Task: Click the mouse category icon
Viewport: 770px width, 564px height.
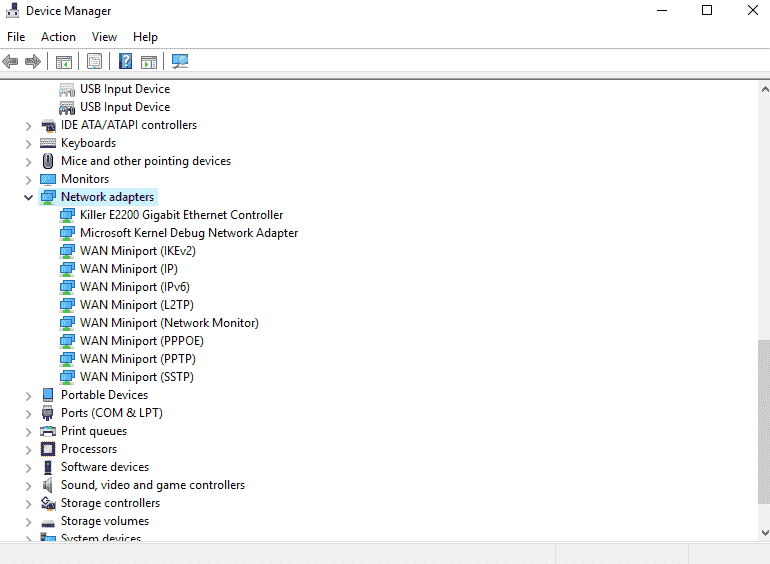Action: (x=48, y=161)
